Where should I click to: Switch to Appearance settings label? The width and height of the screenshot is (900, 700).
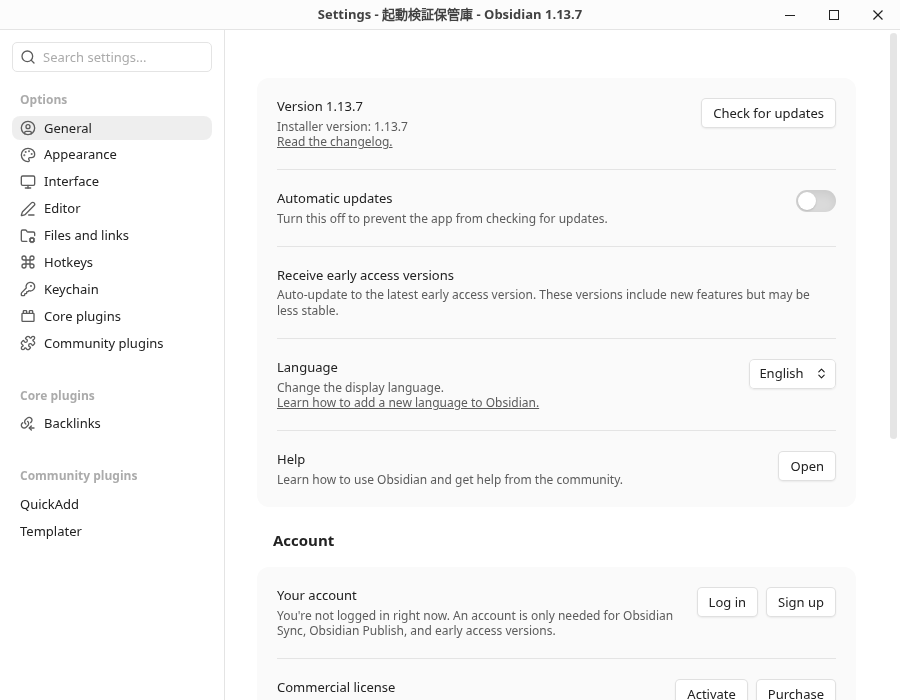pyautogui.click(x=80, y=155)
